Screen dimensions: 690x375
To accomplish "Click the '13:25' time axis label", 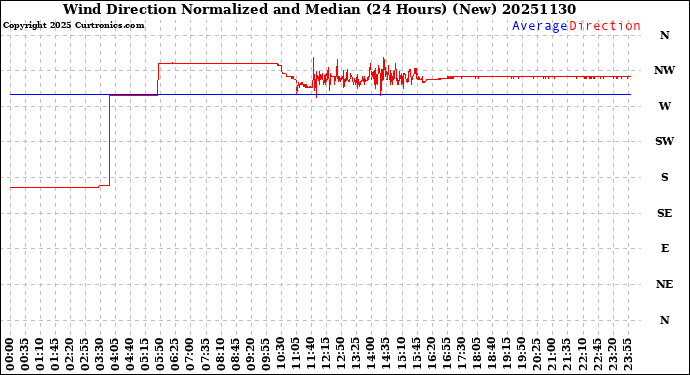I will [355, 355].
